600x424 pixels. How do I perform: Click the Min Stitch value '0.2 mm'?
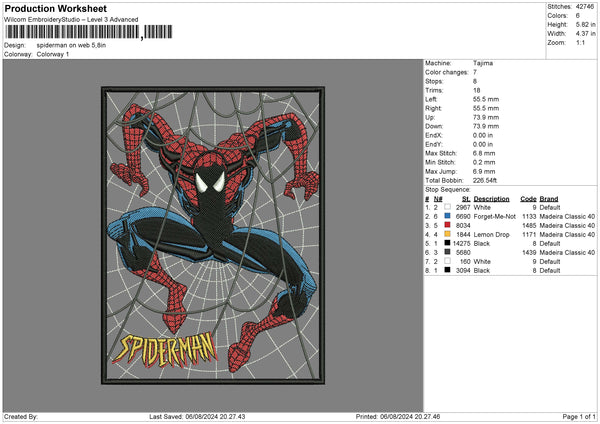tap(484, 162)
